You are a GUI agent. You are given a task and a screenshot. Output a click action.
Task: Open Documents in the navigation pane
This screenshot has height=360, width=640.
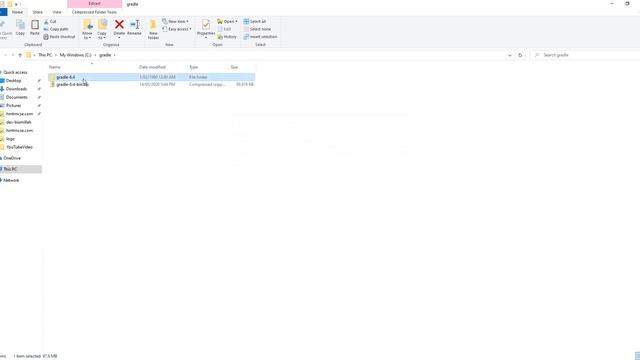[16, 97]
